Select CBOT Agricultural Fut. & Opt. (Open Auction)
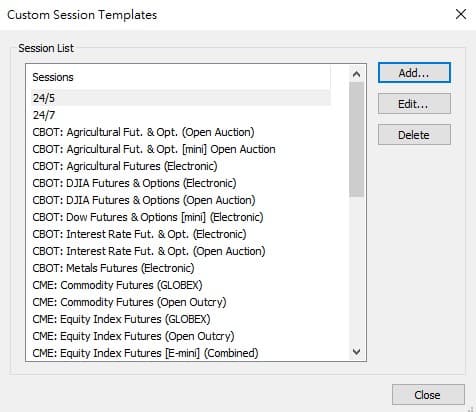This screenshot has height=412, width=476. tap(143, 132)
